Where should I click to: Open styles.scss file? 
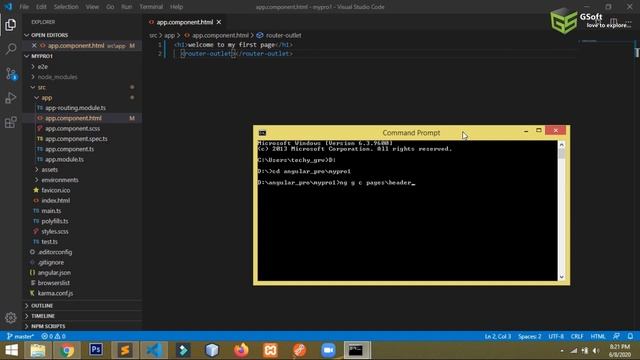(x=55, y=231)
